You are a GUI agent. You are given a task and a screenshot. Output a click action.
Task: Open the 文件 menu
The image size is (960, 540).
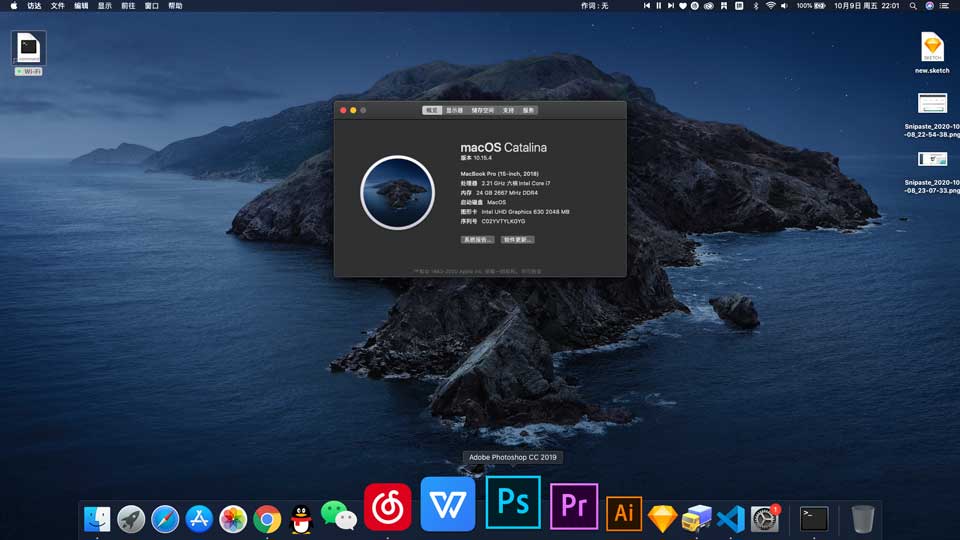point(58,6)
